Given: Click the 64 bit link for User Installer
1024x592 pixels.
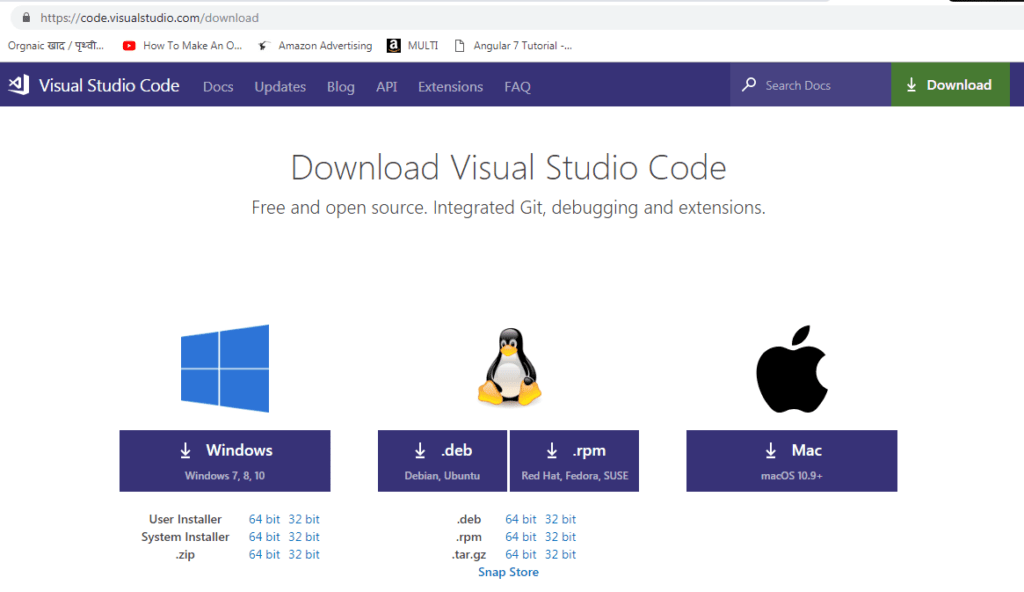Looking at the screenshot, I should (263, 519).
